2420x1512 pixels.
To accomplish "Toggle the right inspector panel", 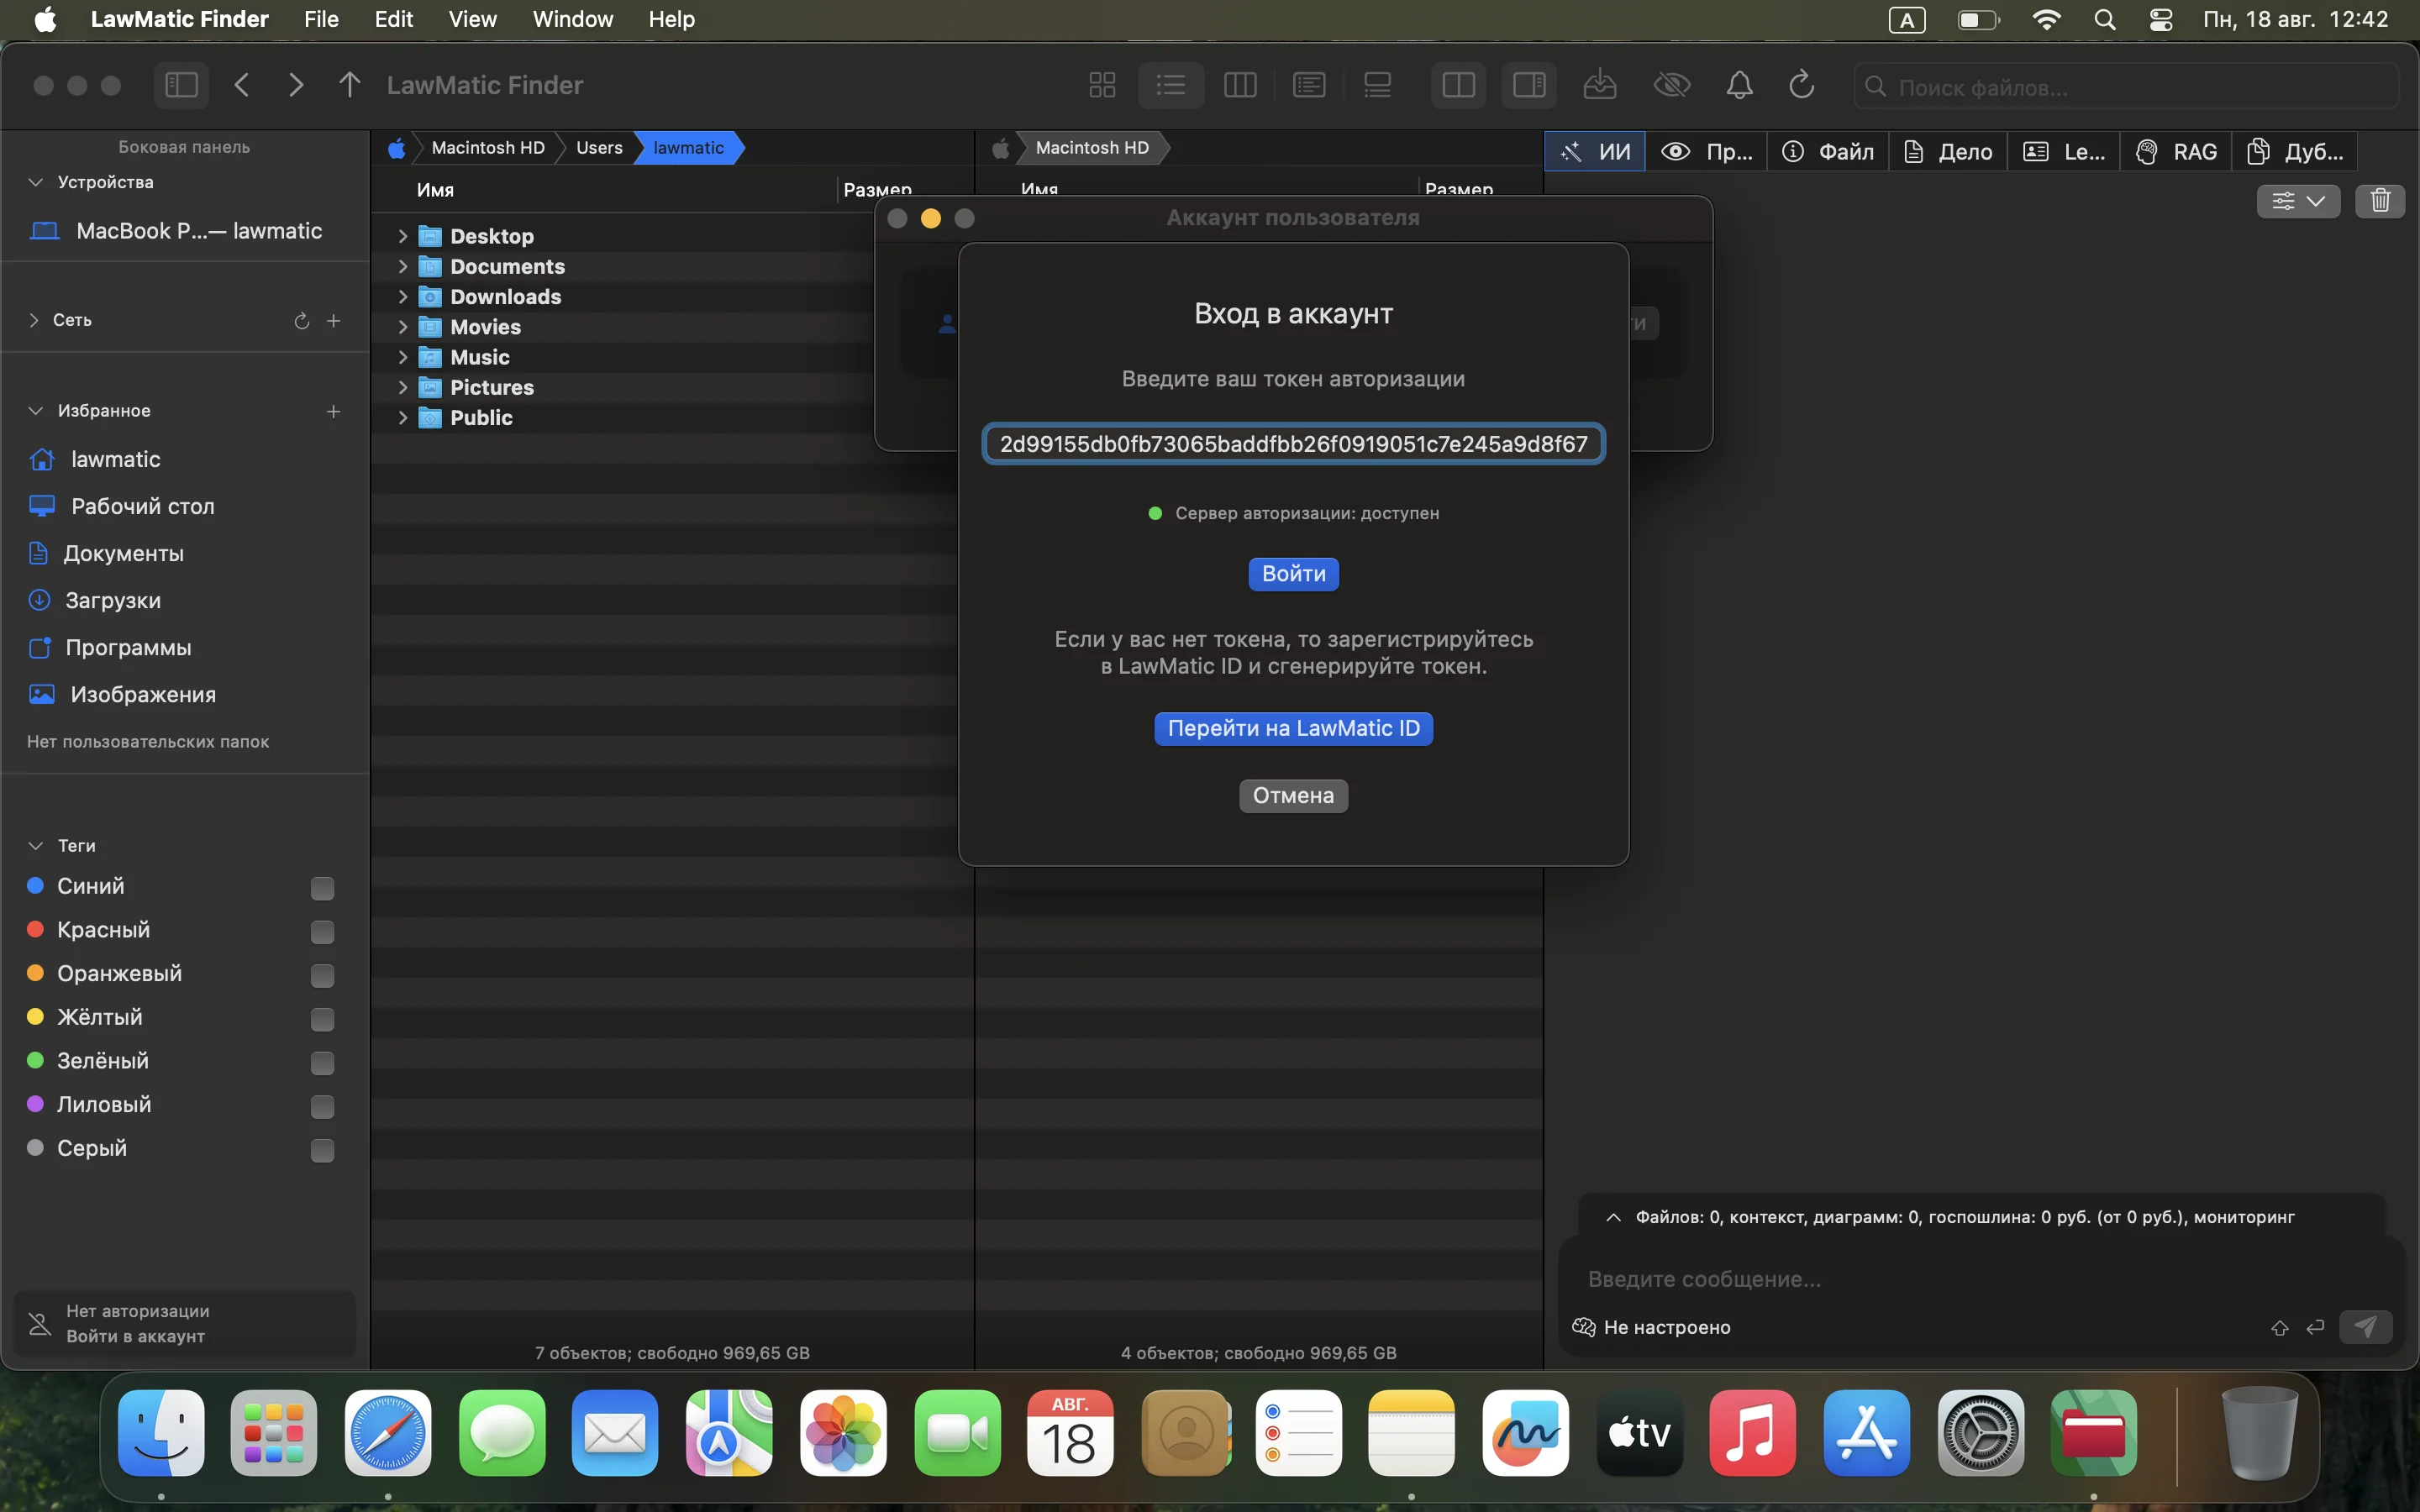I will click(1529, 85).
